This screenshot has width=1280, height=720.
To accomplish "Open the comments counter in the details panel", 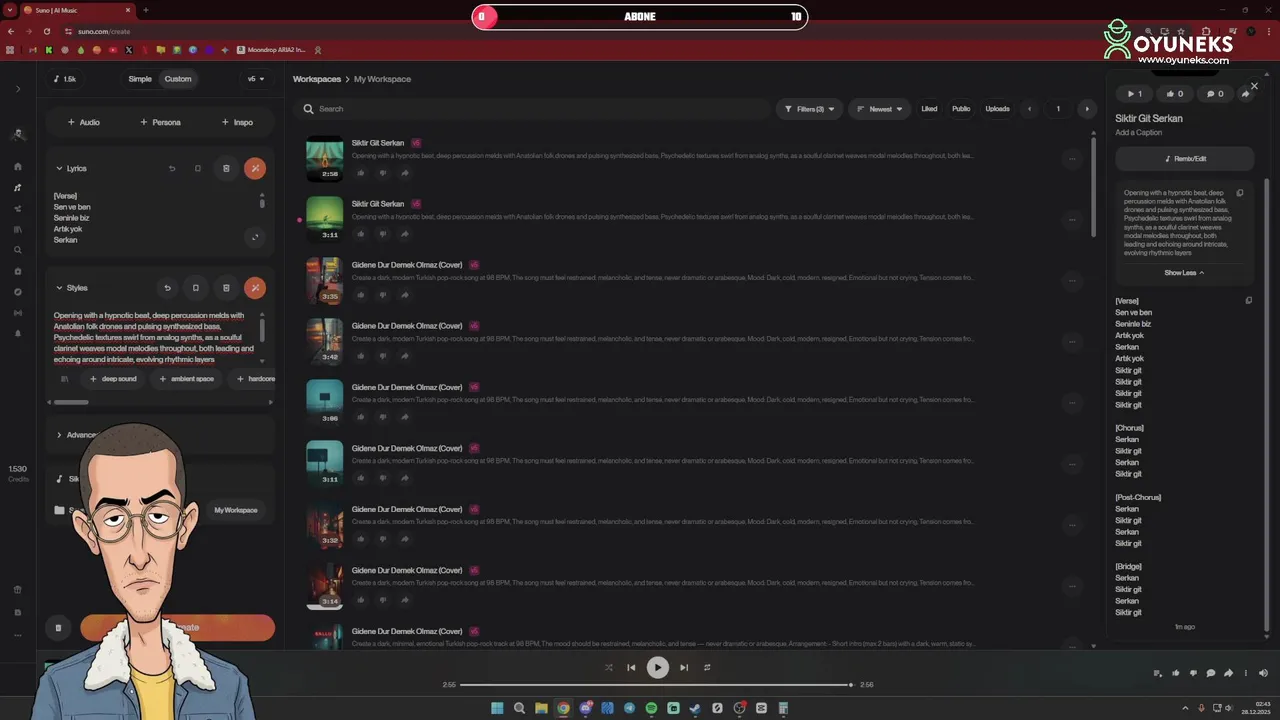I will point(1215,94).
